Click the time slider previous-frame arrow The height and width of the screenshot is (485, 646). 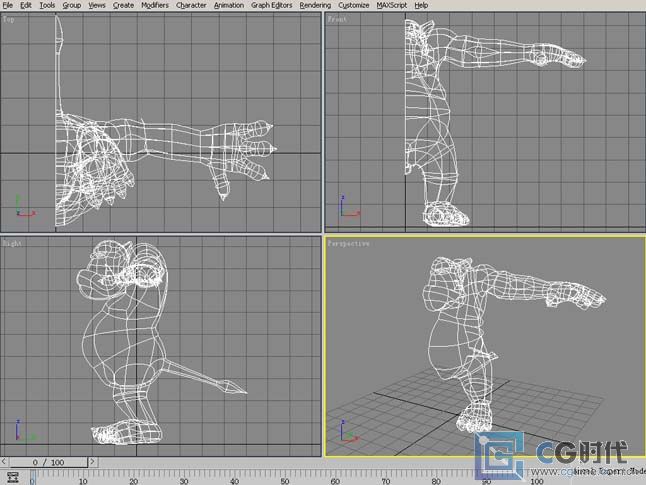click(4, 462)
